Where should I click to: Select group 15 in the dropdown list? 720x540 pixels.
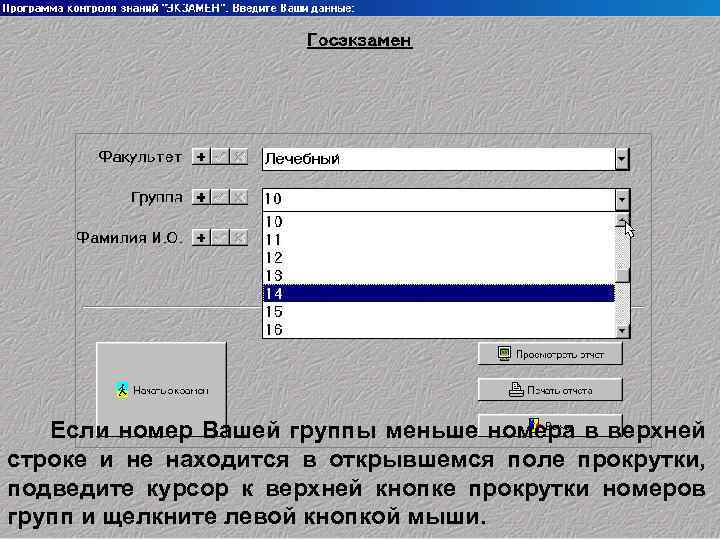[x=439, y=311]
